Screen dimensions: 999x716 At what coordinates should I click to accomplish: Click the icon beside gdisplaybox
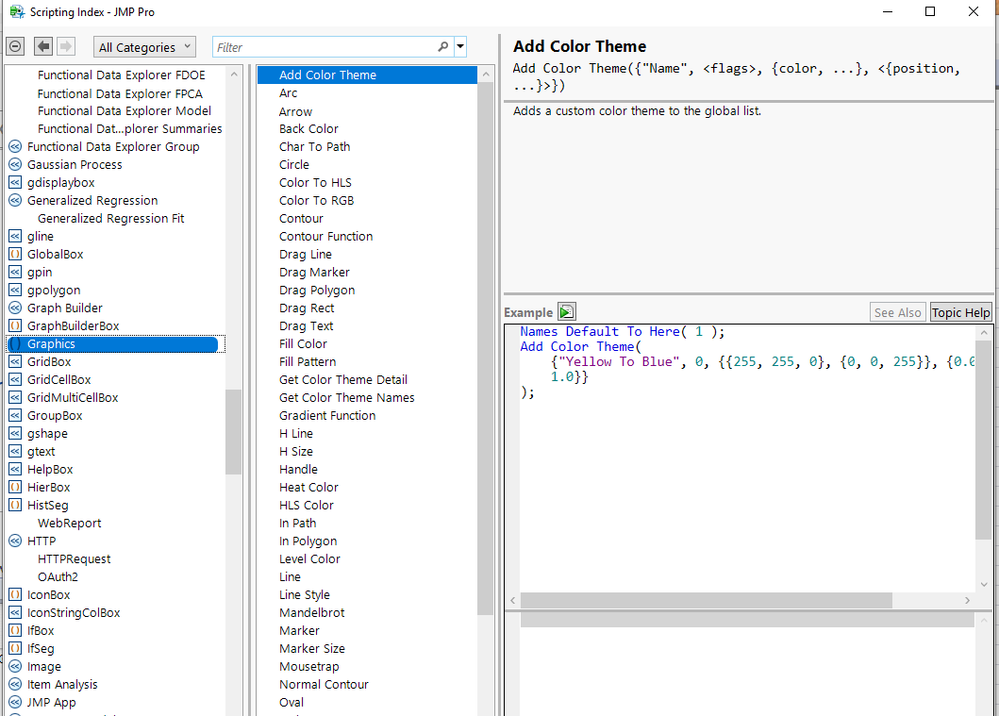pos(15,182)
